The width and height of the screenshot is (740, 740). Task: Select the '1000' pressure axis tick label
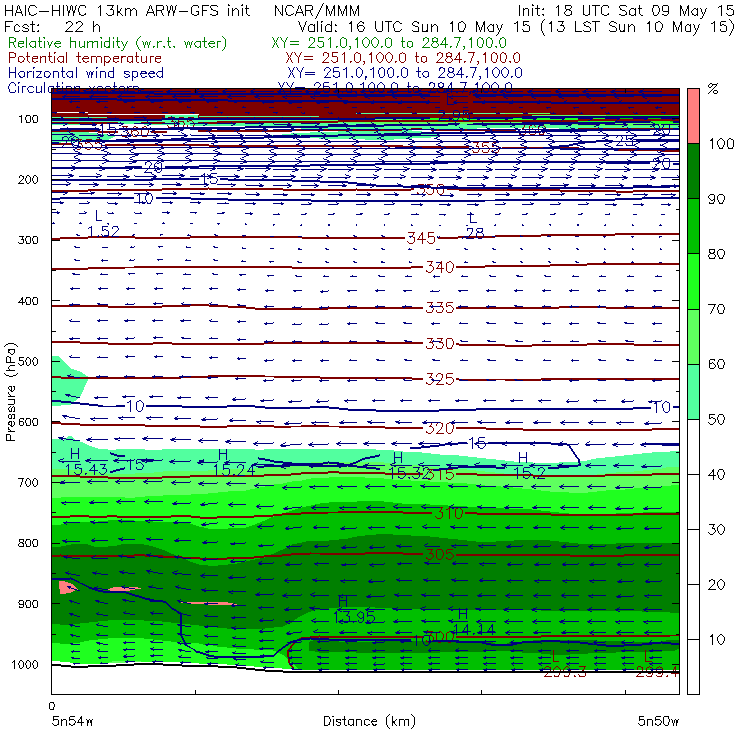click(x=25, y=664)
